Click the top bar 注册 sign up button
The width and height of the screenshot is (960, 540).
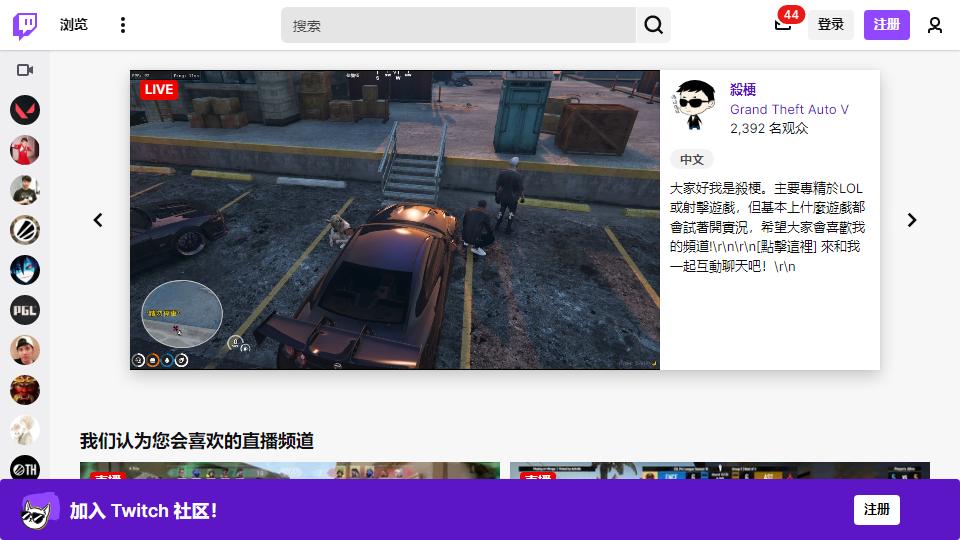click(x=887, y=24)
